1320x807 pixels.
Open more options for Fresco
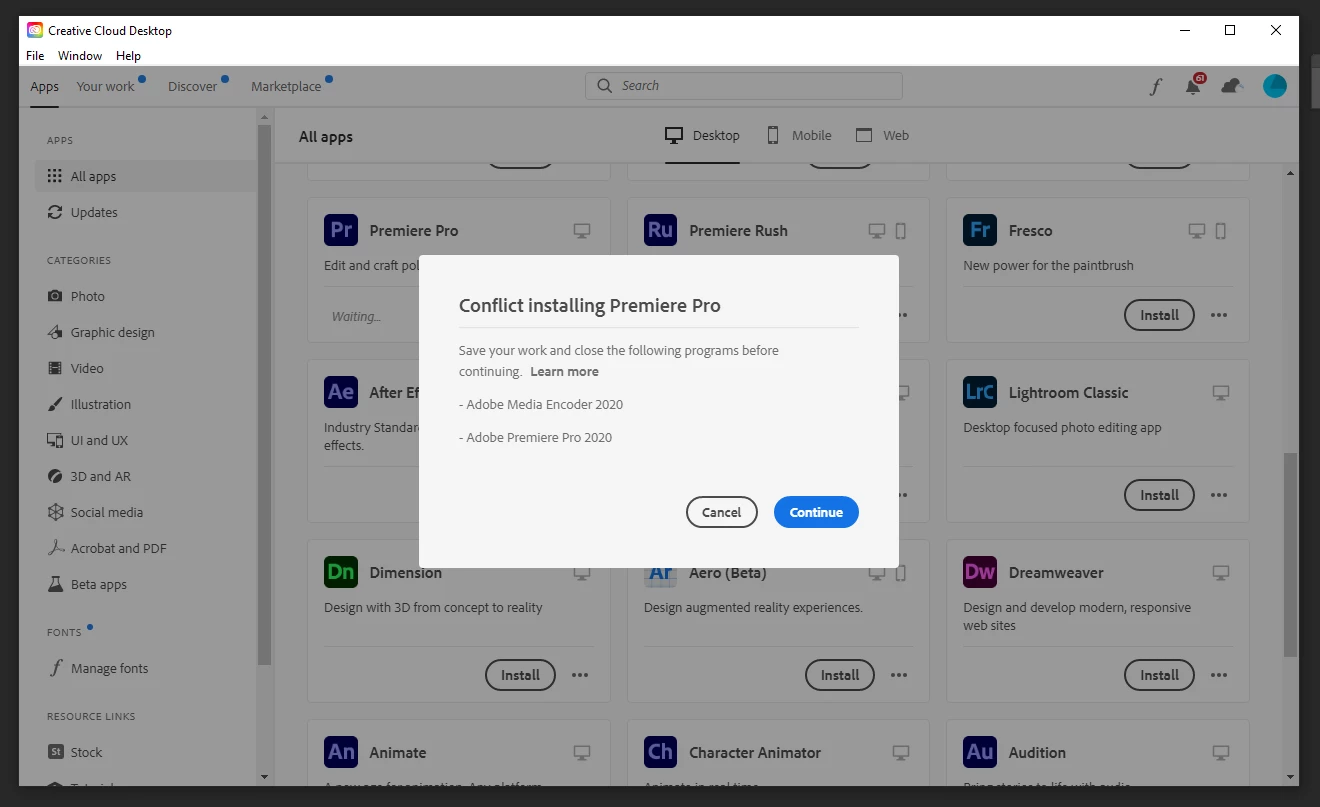(1219, 315)
